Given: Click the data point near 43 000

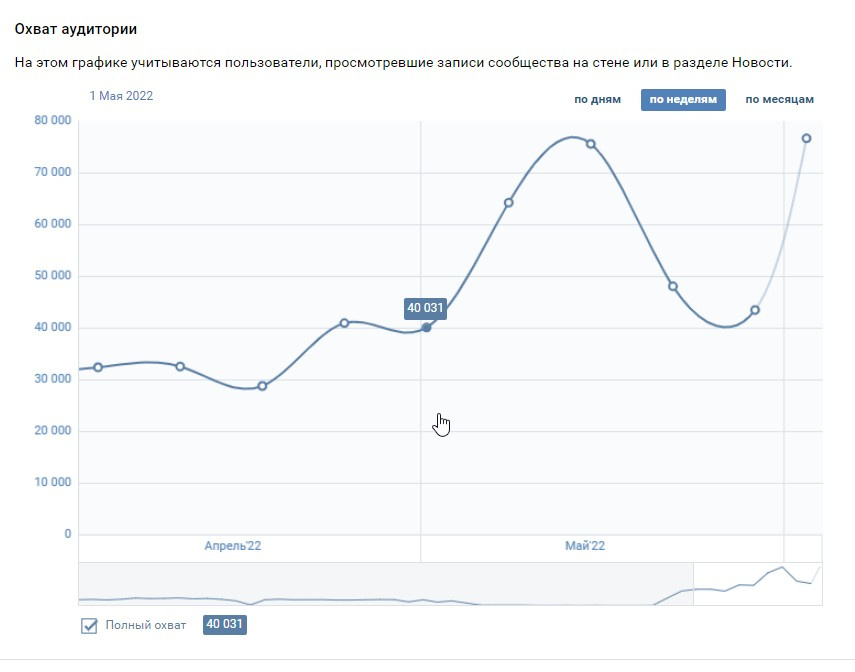Looking at the screenshot, I should [755, 310].
